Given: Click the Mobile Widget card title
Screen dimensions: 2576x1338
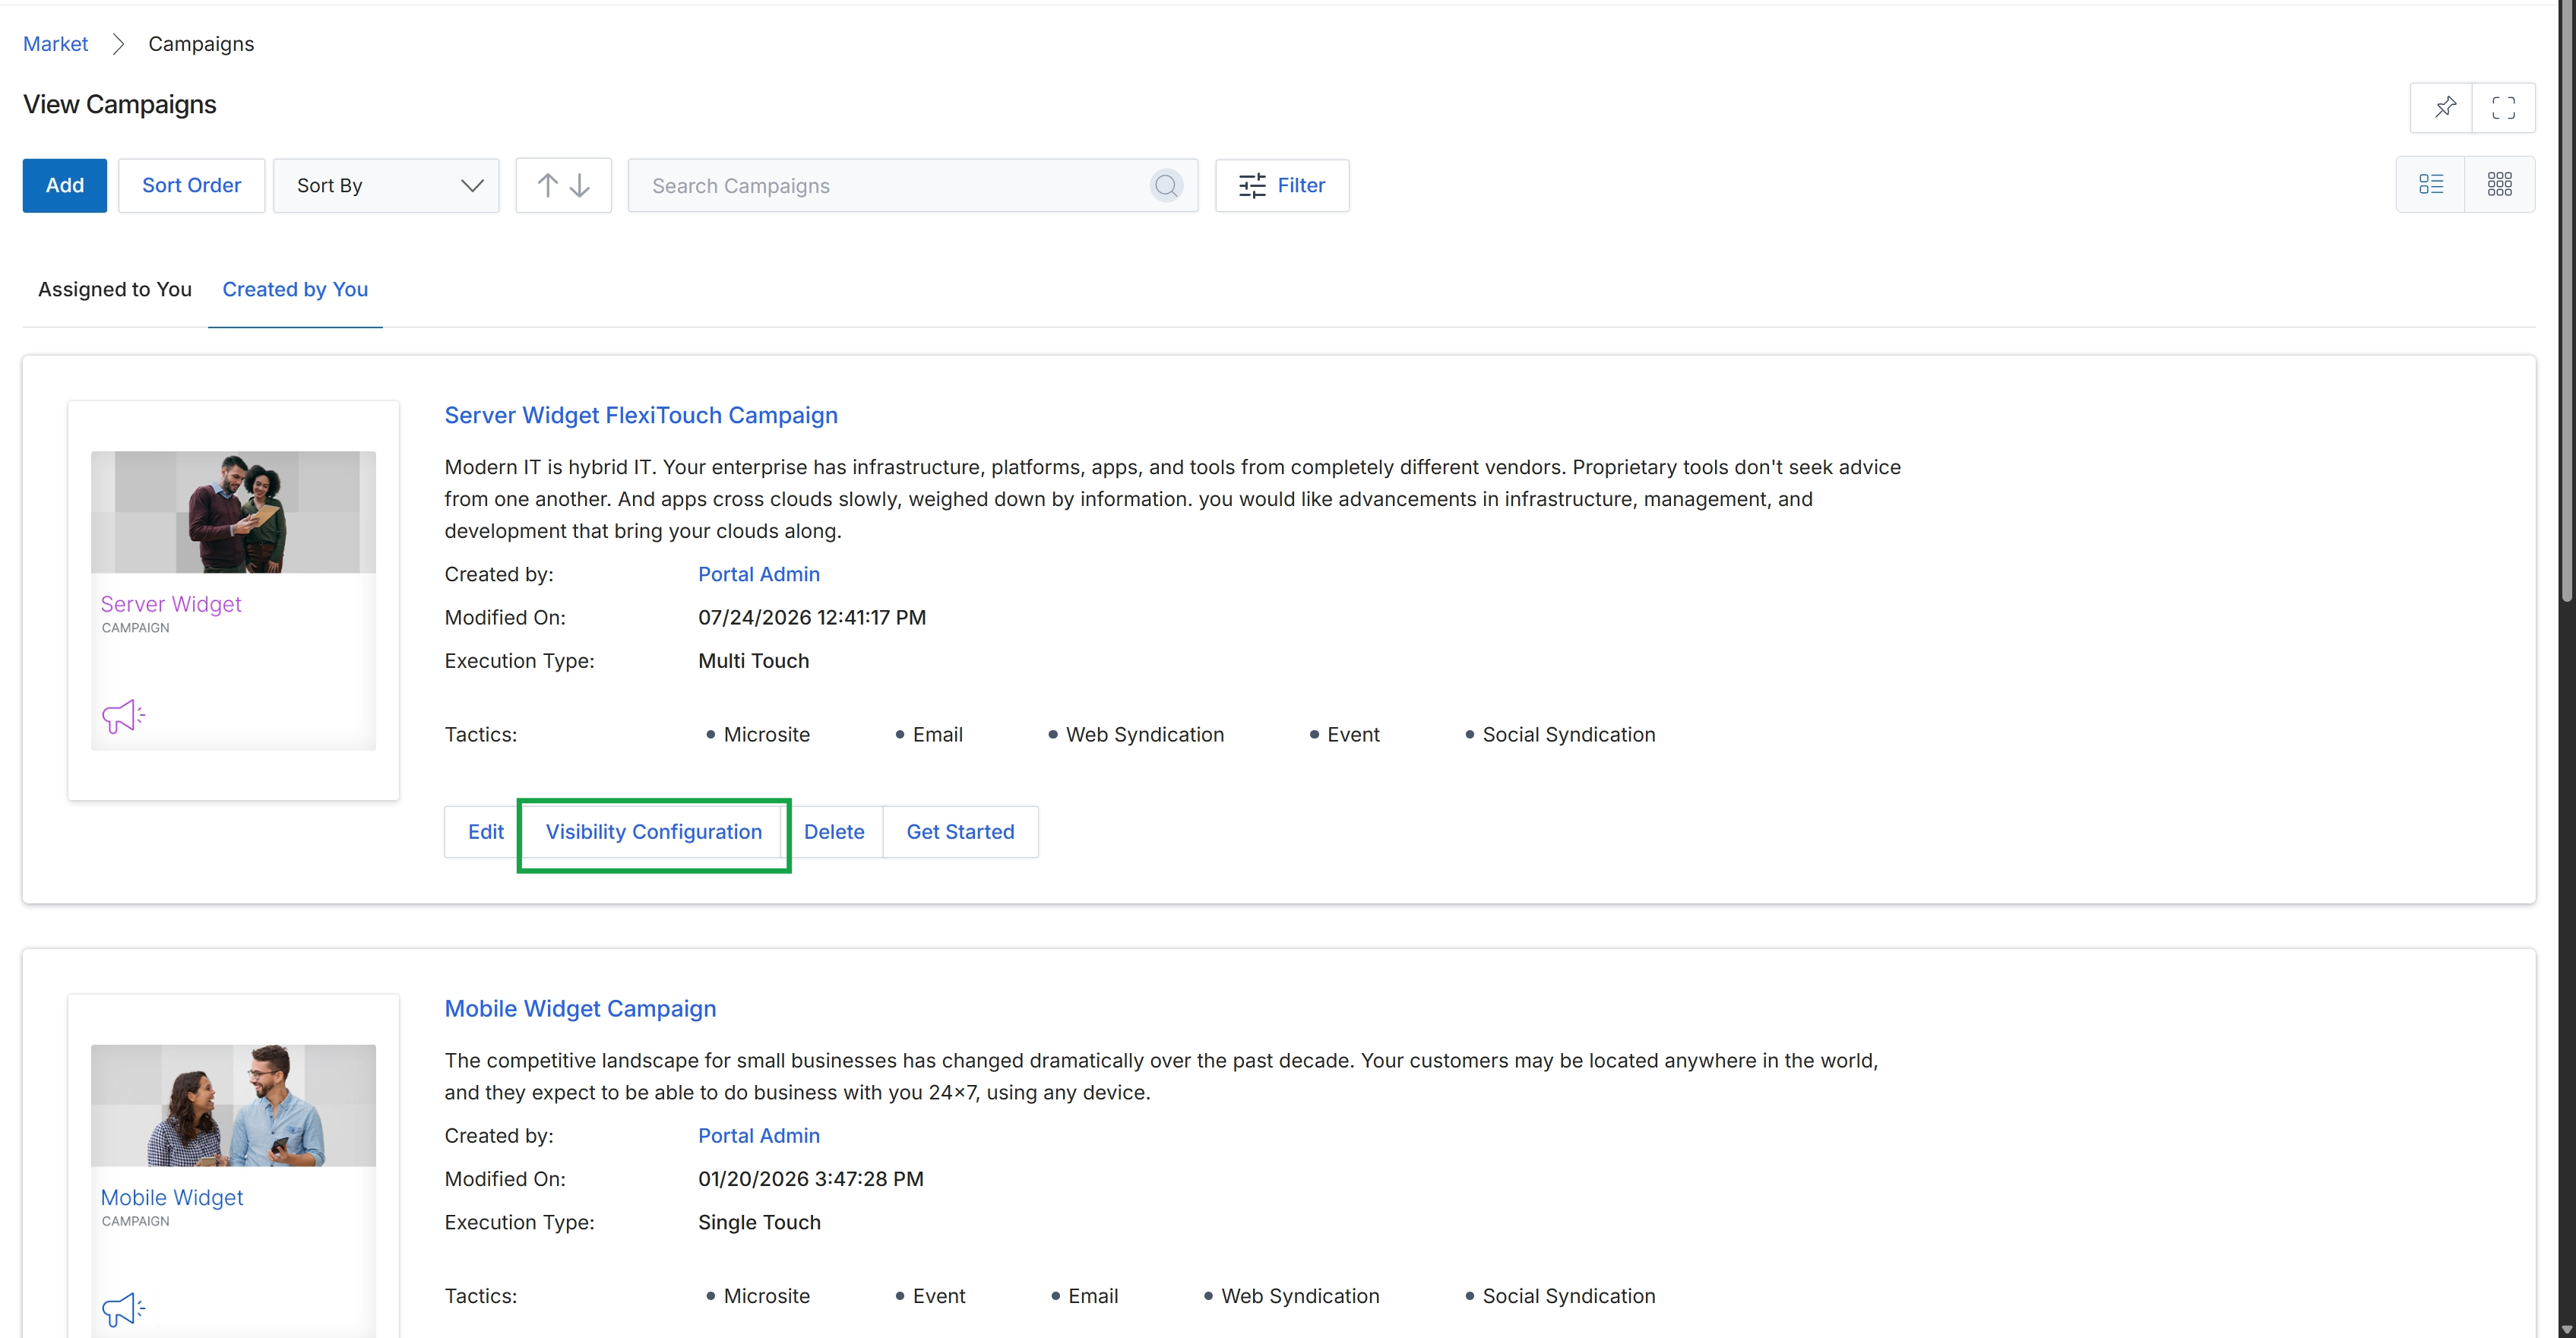Looking at the screenshot, I should (x=172, y=1197).
